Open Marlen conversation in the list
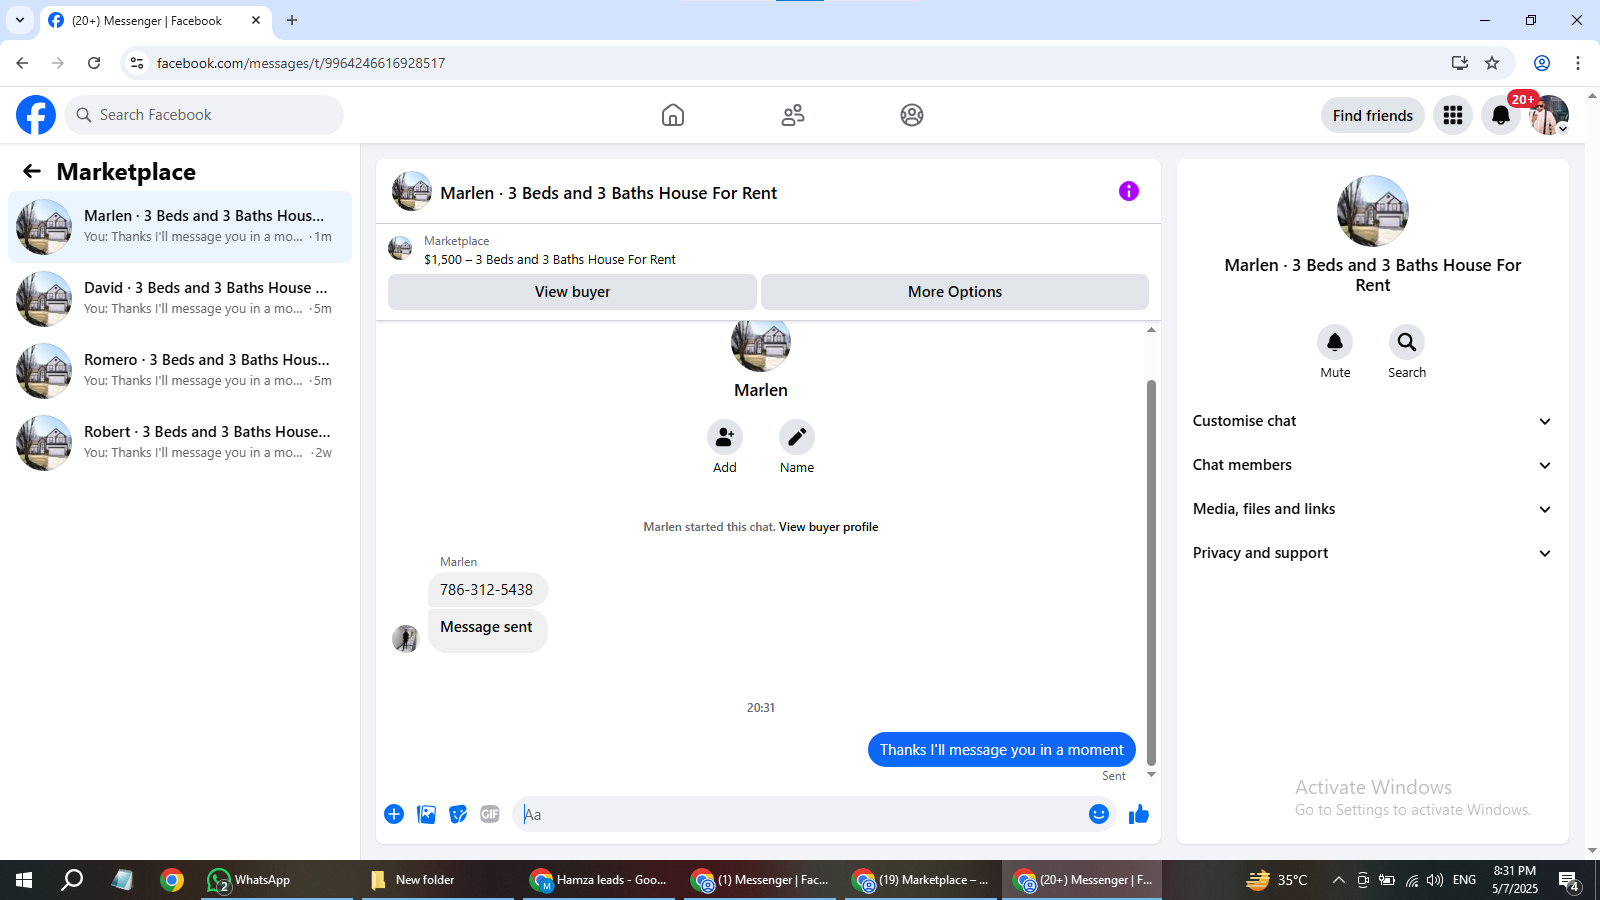This screenshot has height=900, width=1600. click(180, 227)
